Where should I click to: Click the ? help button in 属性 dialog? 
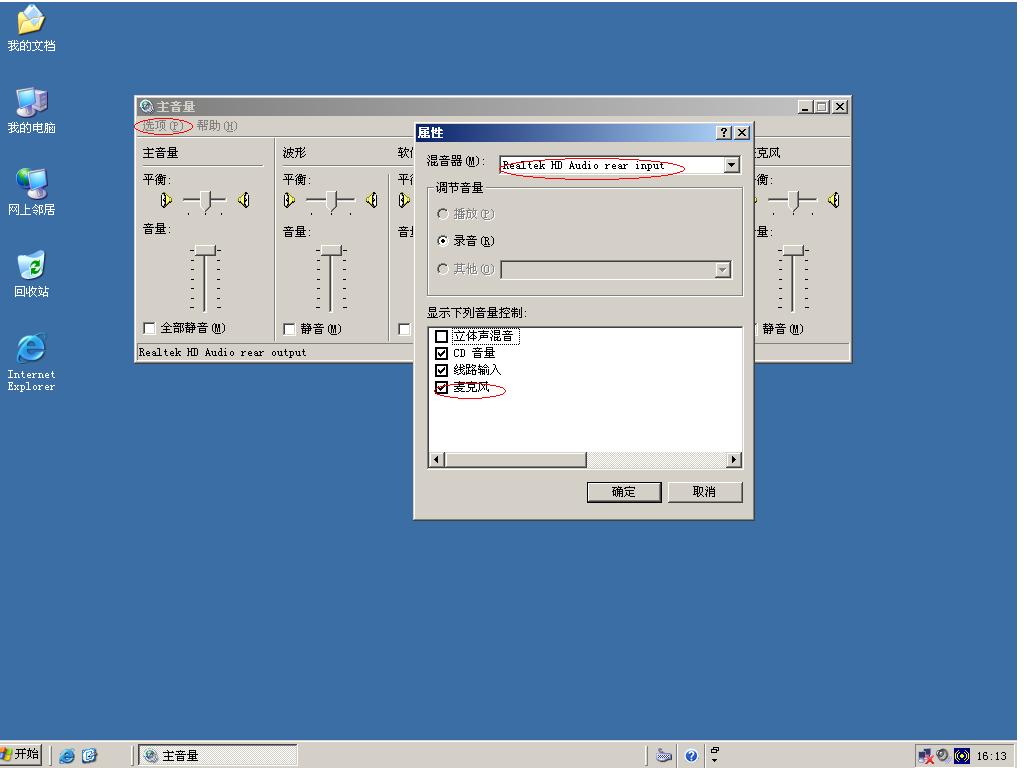(x=724, y=133)
